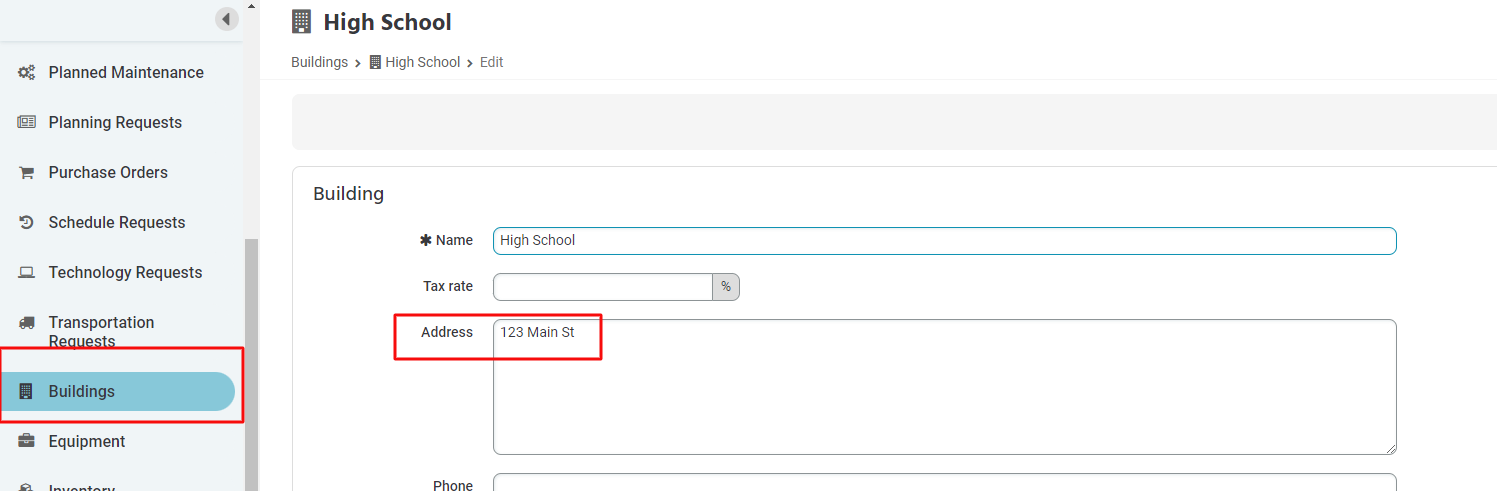This screenshot has width=1497, height=491.
Task: Click the Planning Requests newspaper icon
Action: coord(27,122)
